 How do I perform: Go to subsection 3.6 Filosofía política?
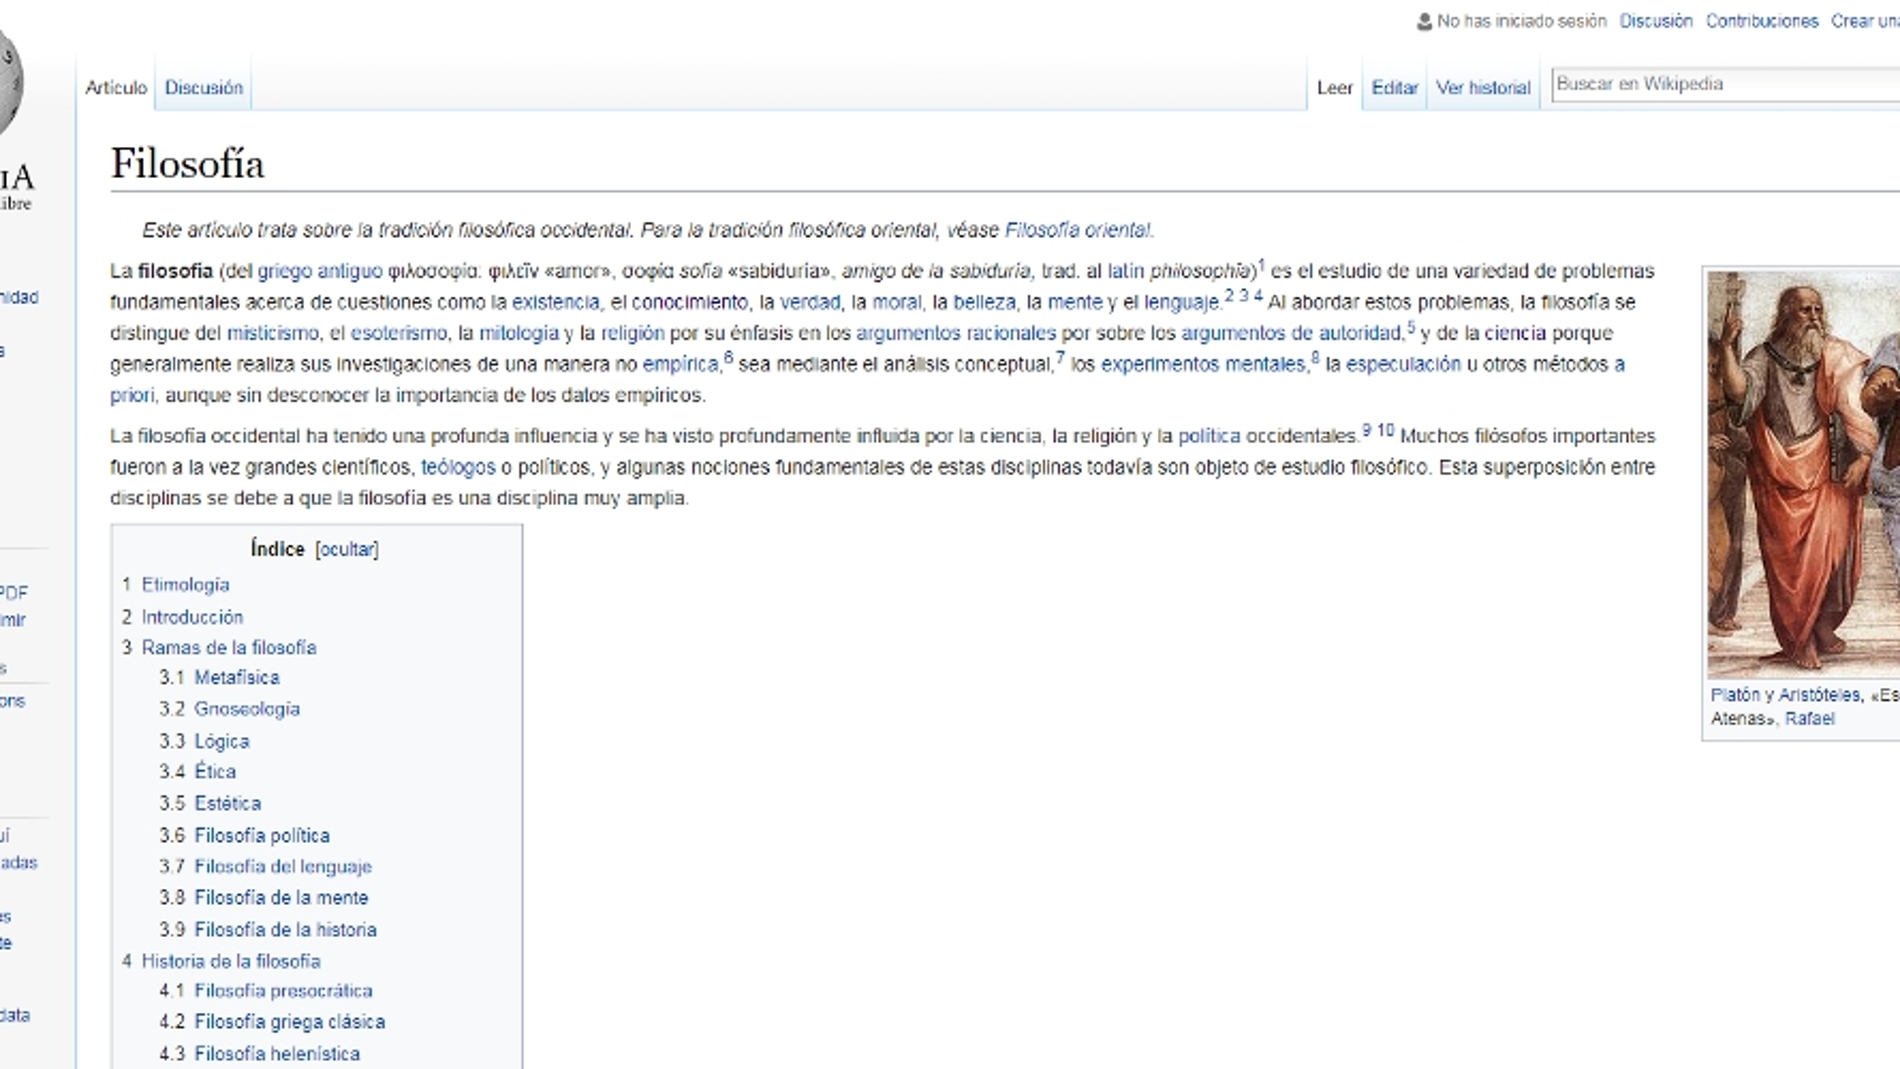pyautogui.click(x=244, y=836)
